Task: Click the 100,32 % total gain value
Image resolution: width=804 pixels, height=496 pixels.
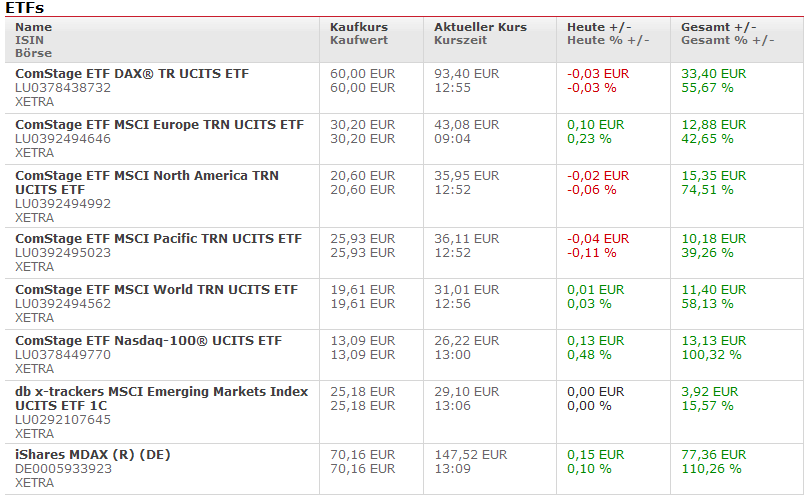Action: 714,355
